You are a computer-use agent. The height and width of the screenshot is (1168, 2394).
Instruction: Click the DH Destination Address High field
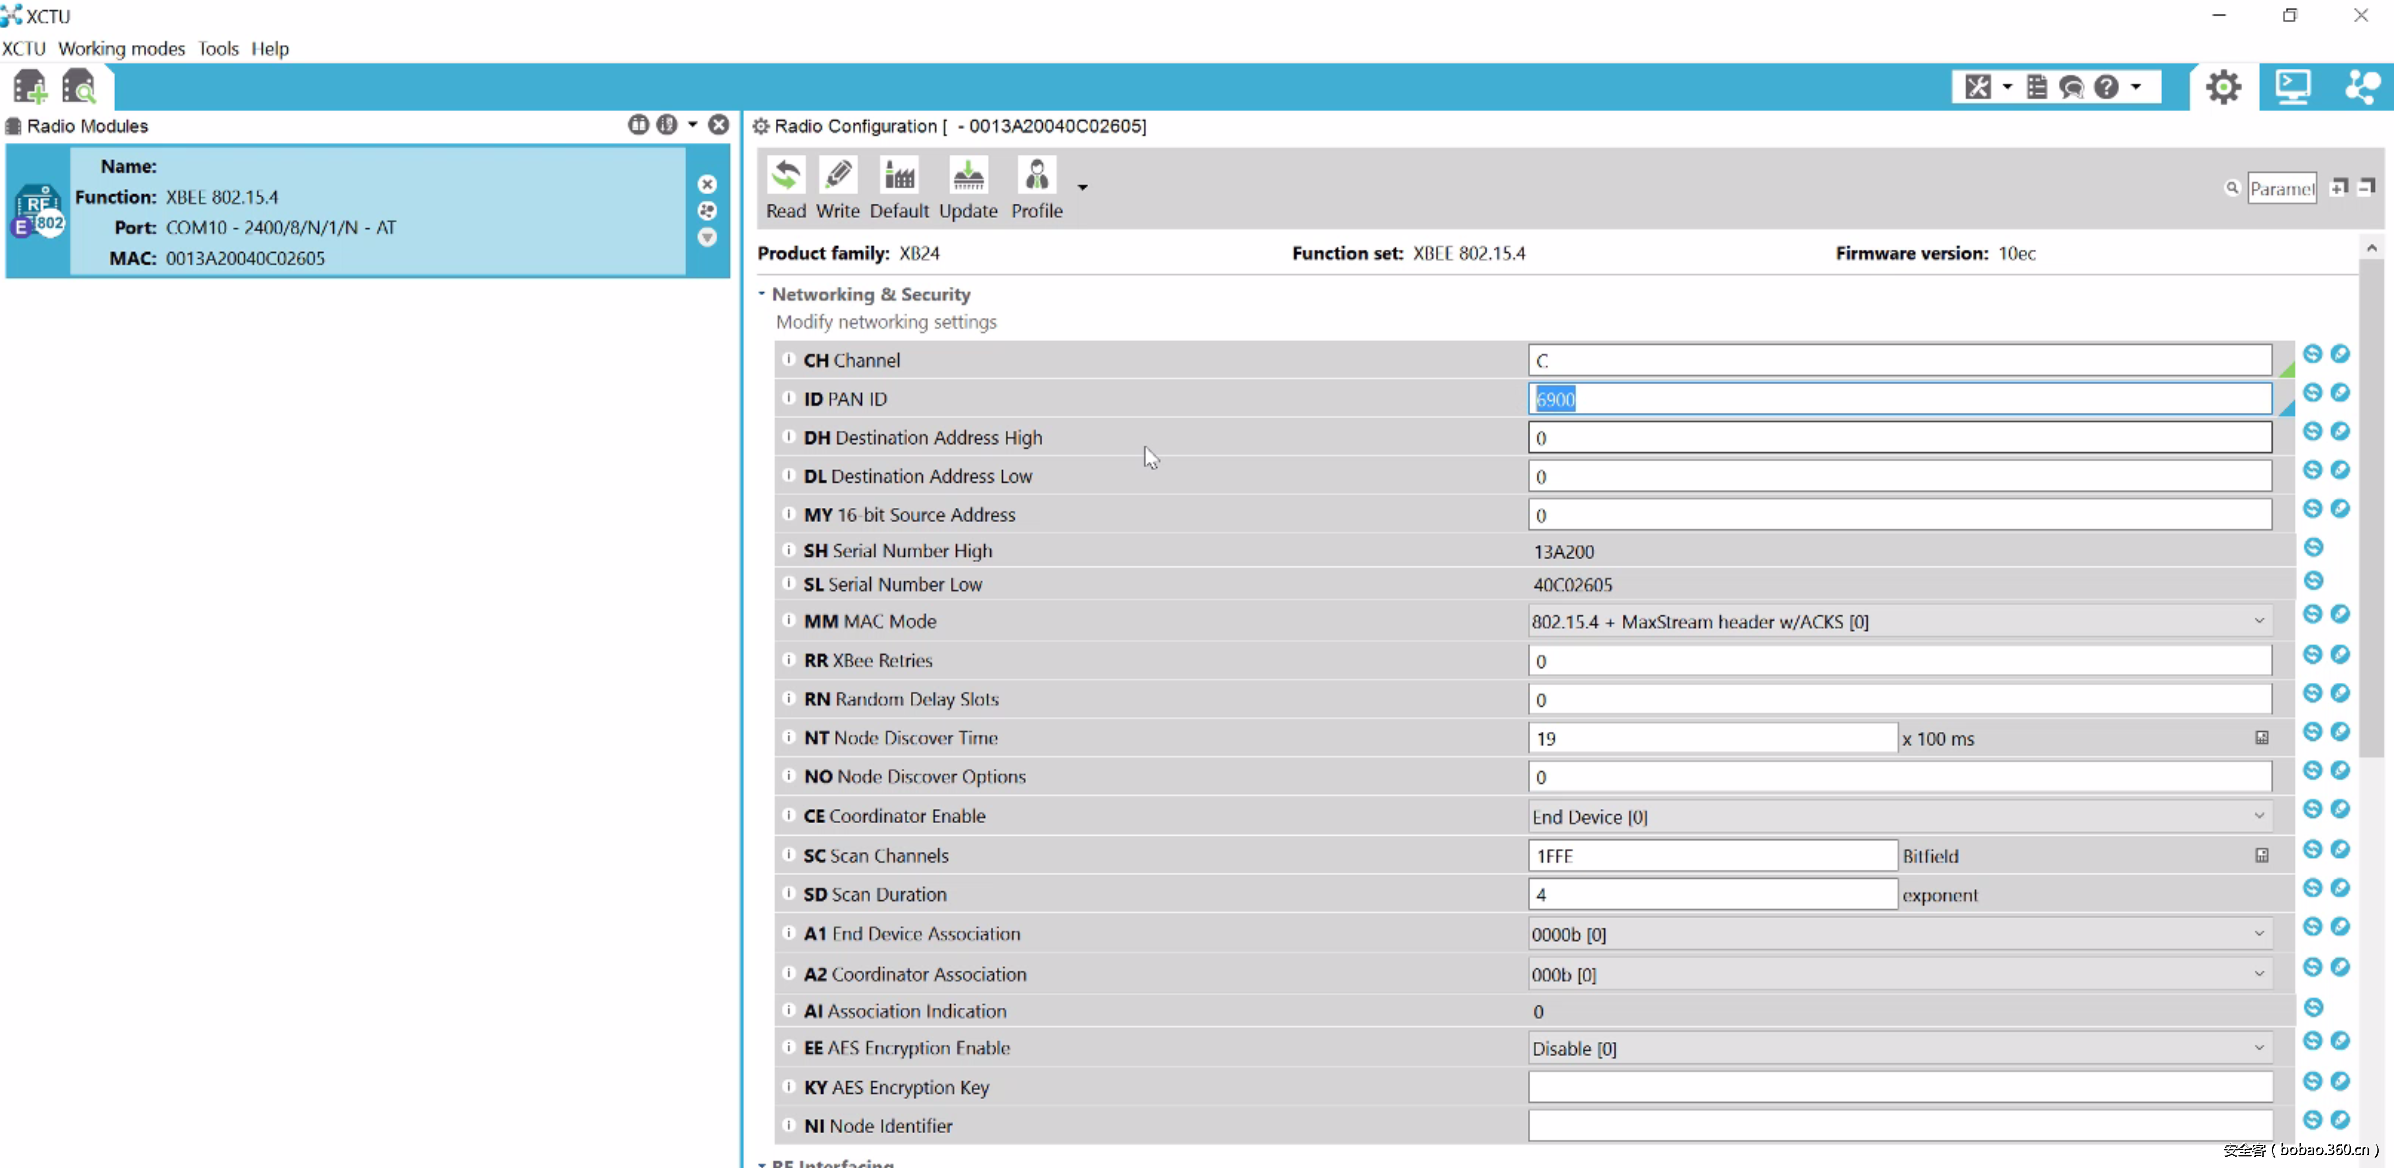[x=1898, y=437]
